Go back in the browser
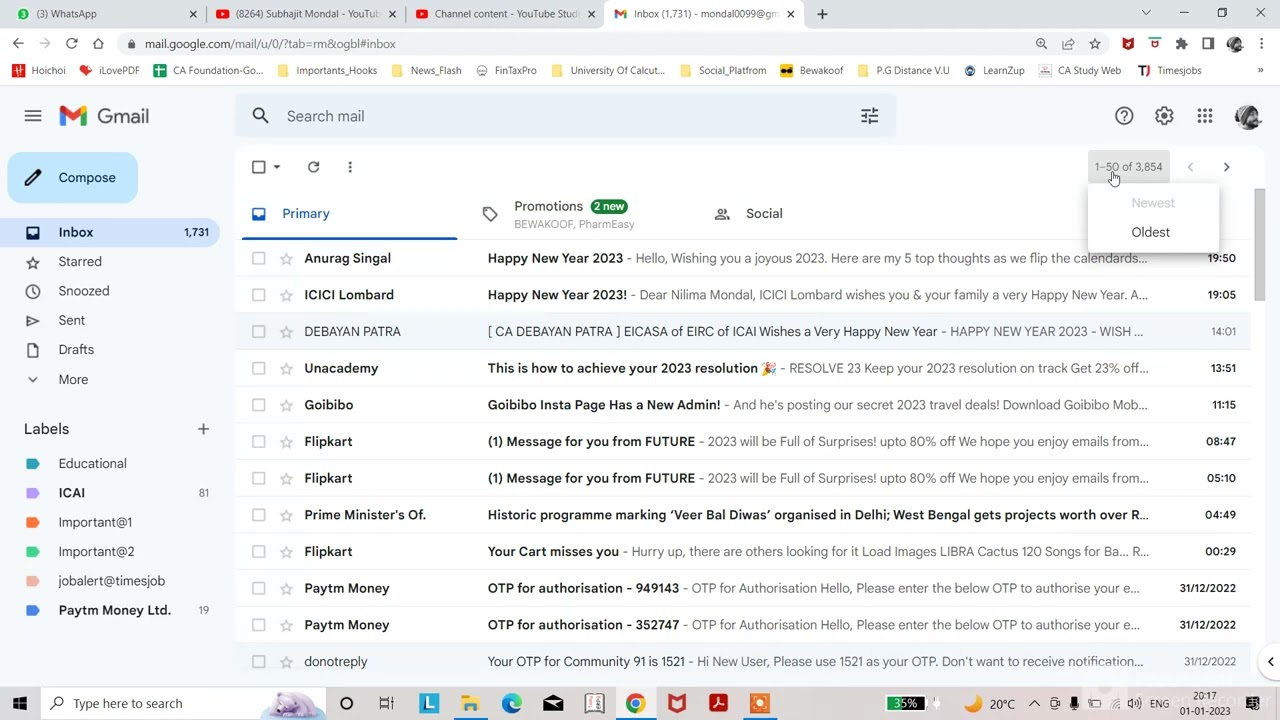 [18, 44]
